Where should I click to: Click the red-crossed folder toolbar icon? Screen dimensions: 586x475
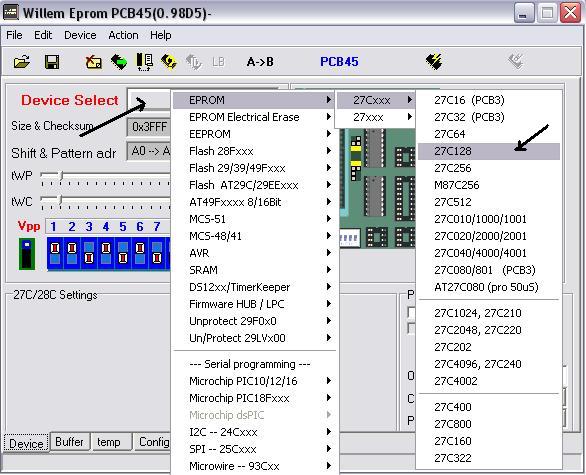93,62
